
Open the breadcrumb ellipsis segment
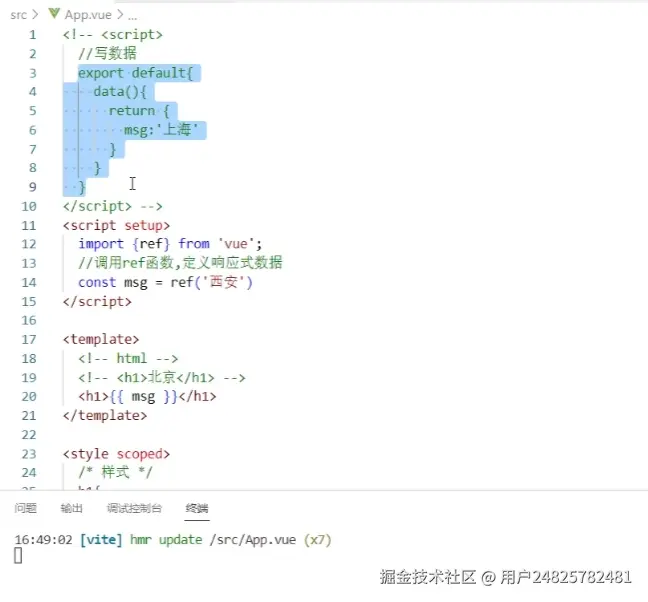(x=132, y=17)
